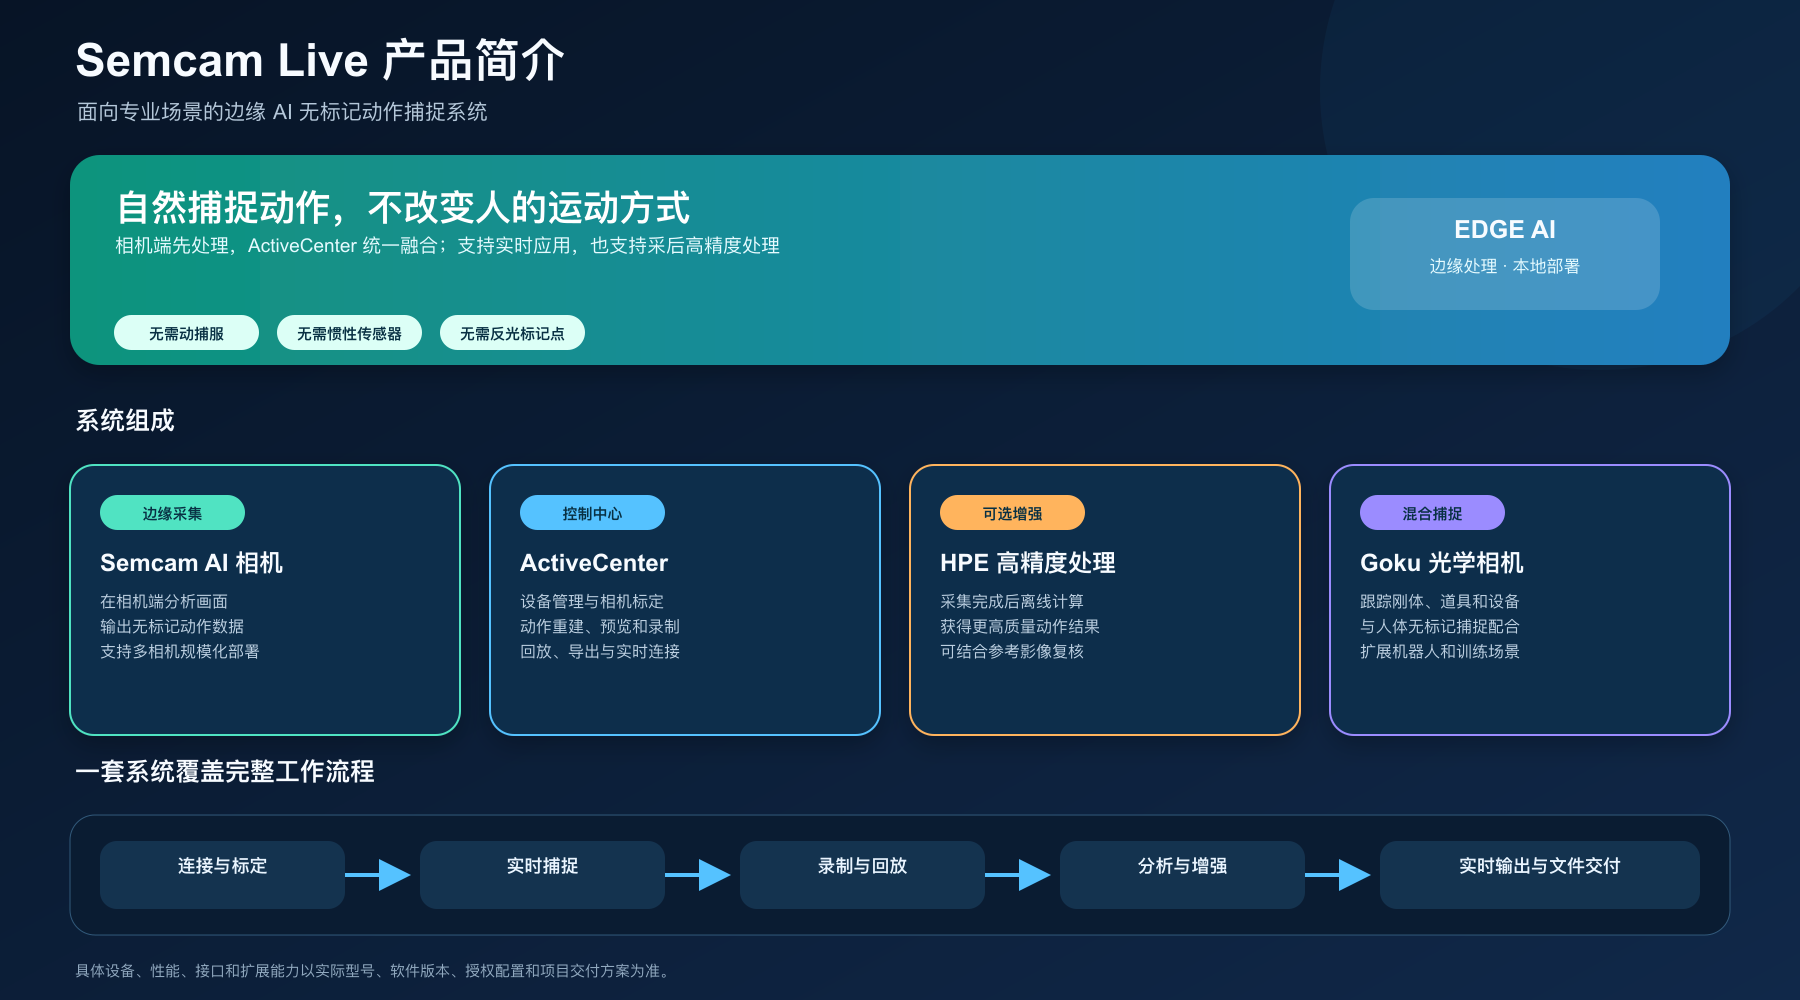
Task: Select the 连接与标定 workflow step
Action: pyautogui.click(x=222, y=875)
